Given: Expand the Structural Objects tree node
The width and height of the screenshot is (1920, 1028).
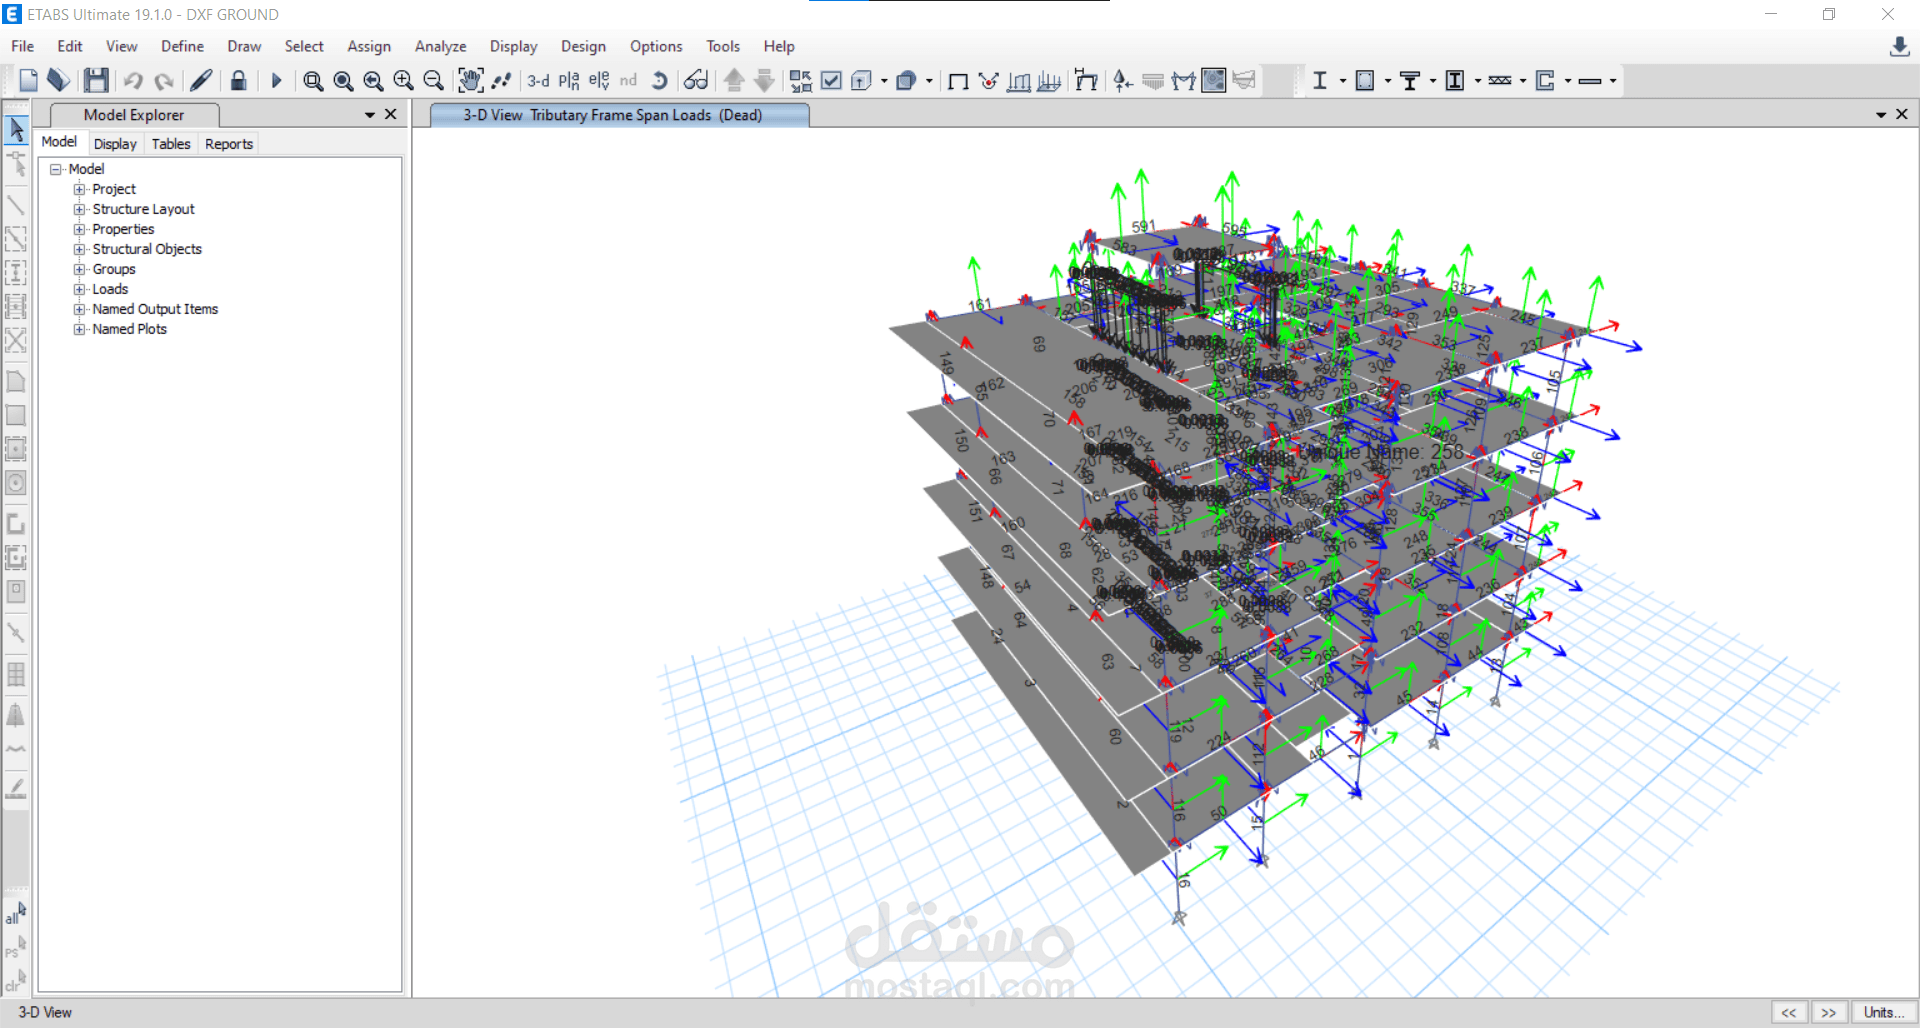Looking at the screenshot, I should click(x=79, y=249).
